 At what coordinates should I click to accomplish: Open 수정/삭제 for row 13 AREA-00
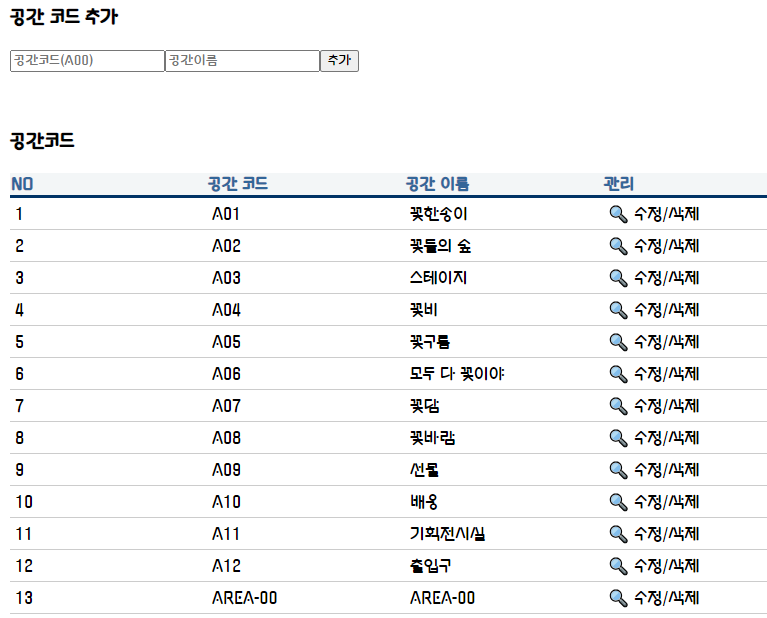coord(666,597)
